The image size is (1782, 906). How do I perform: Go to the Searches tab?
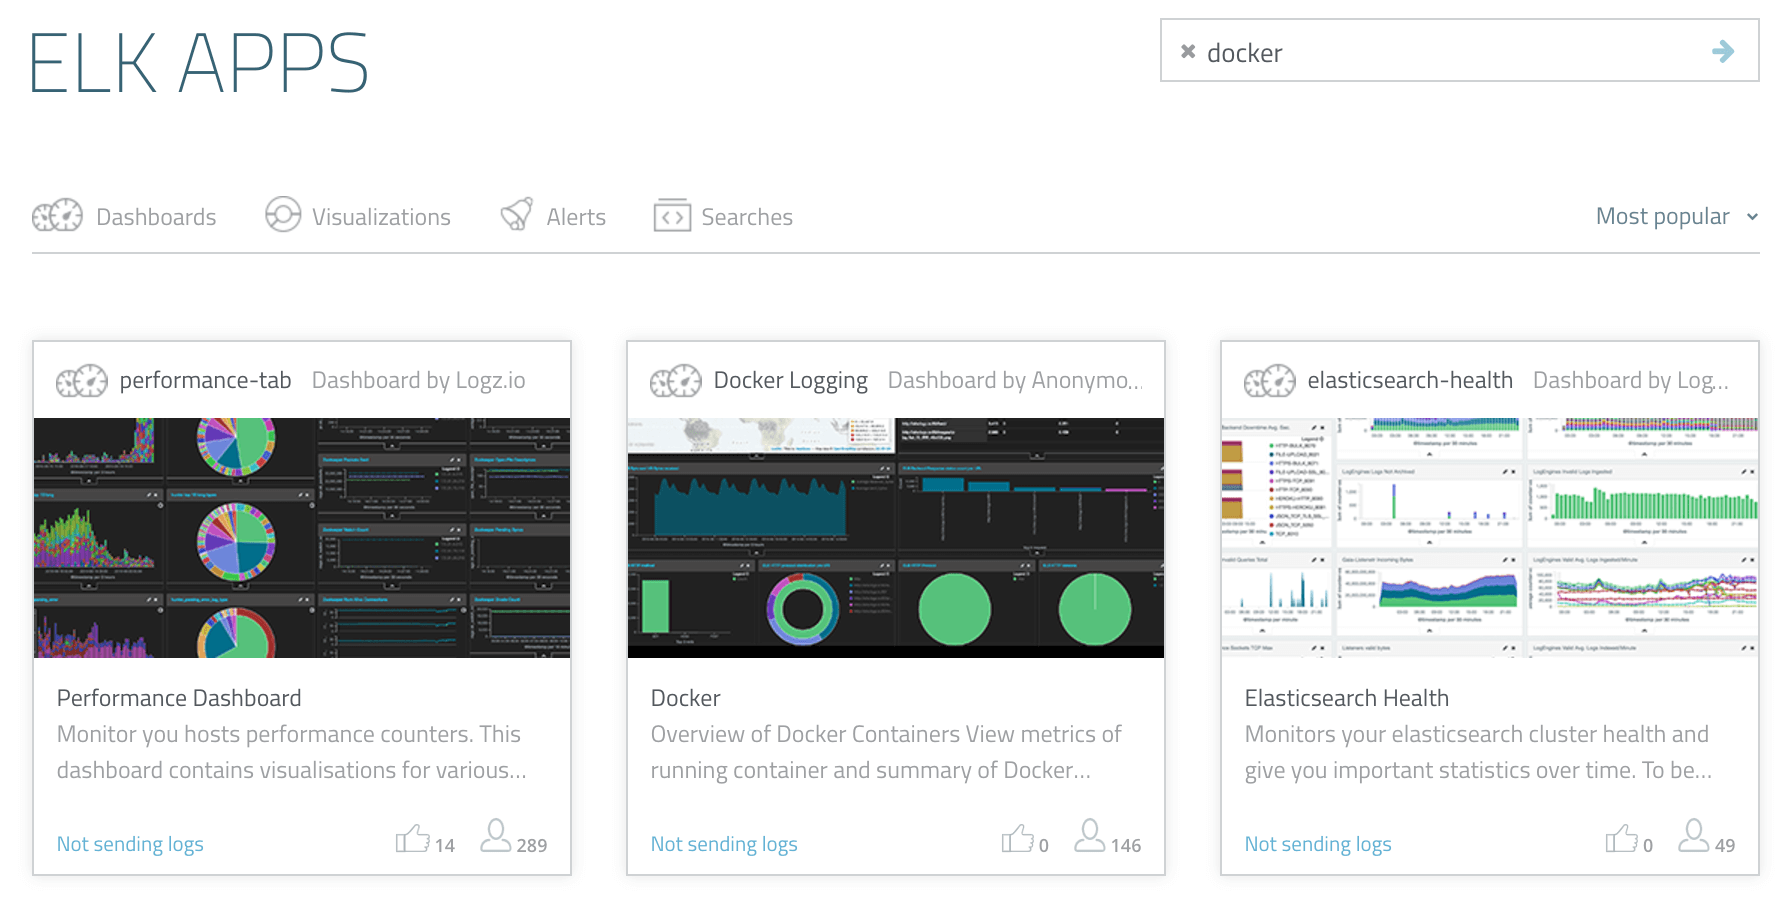click(x=723, y=216)
